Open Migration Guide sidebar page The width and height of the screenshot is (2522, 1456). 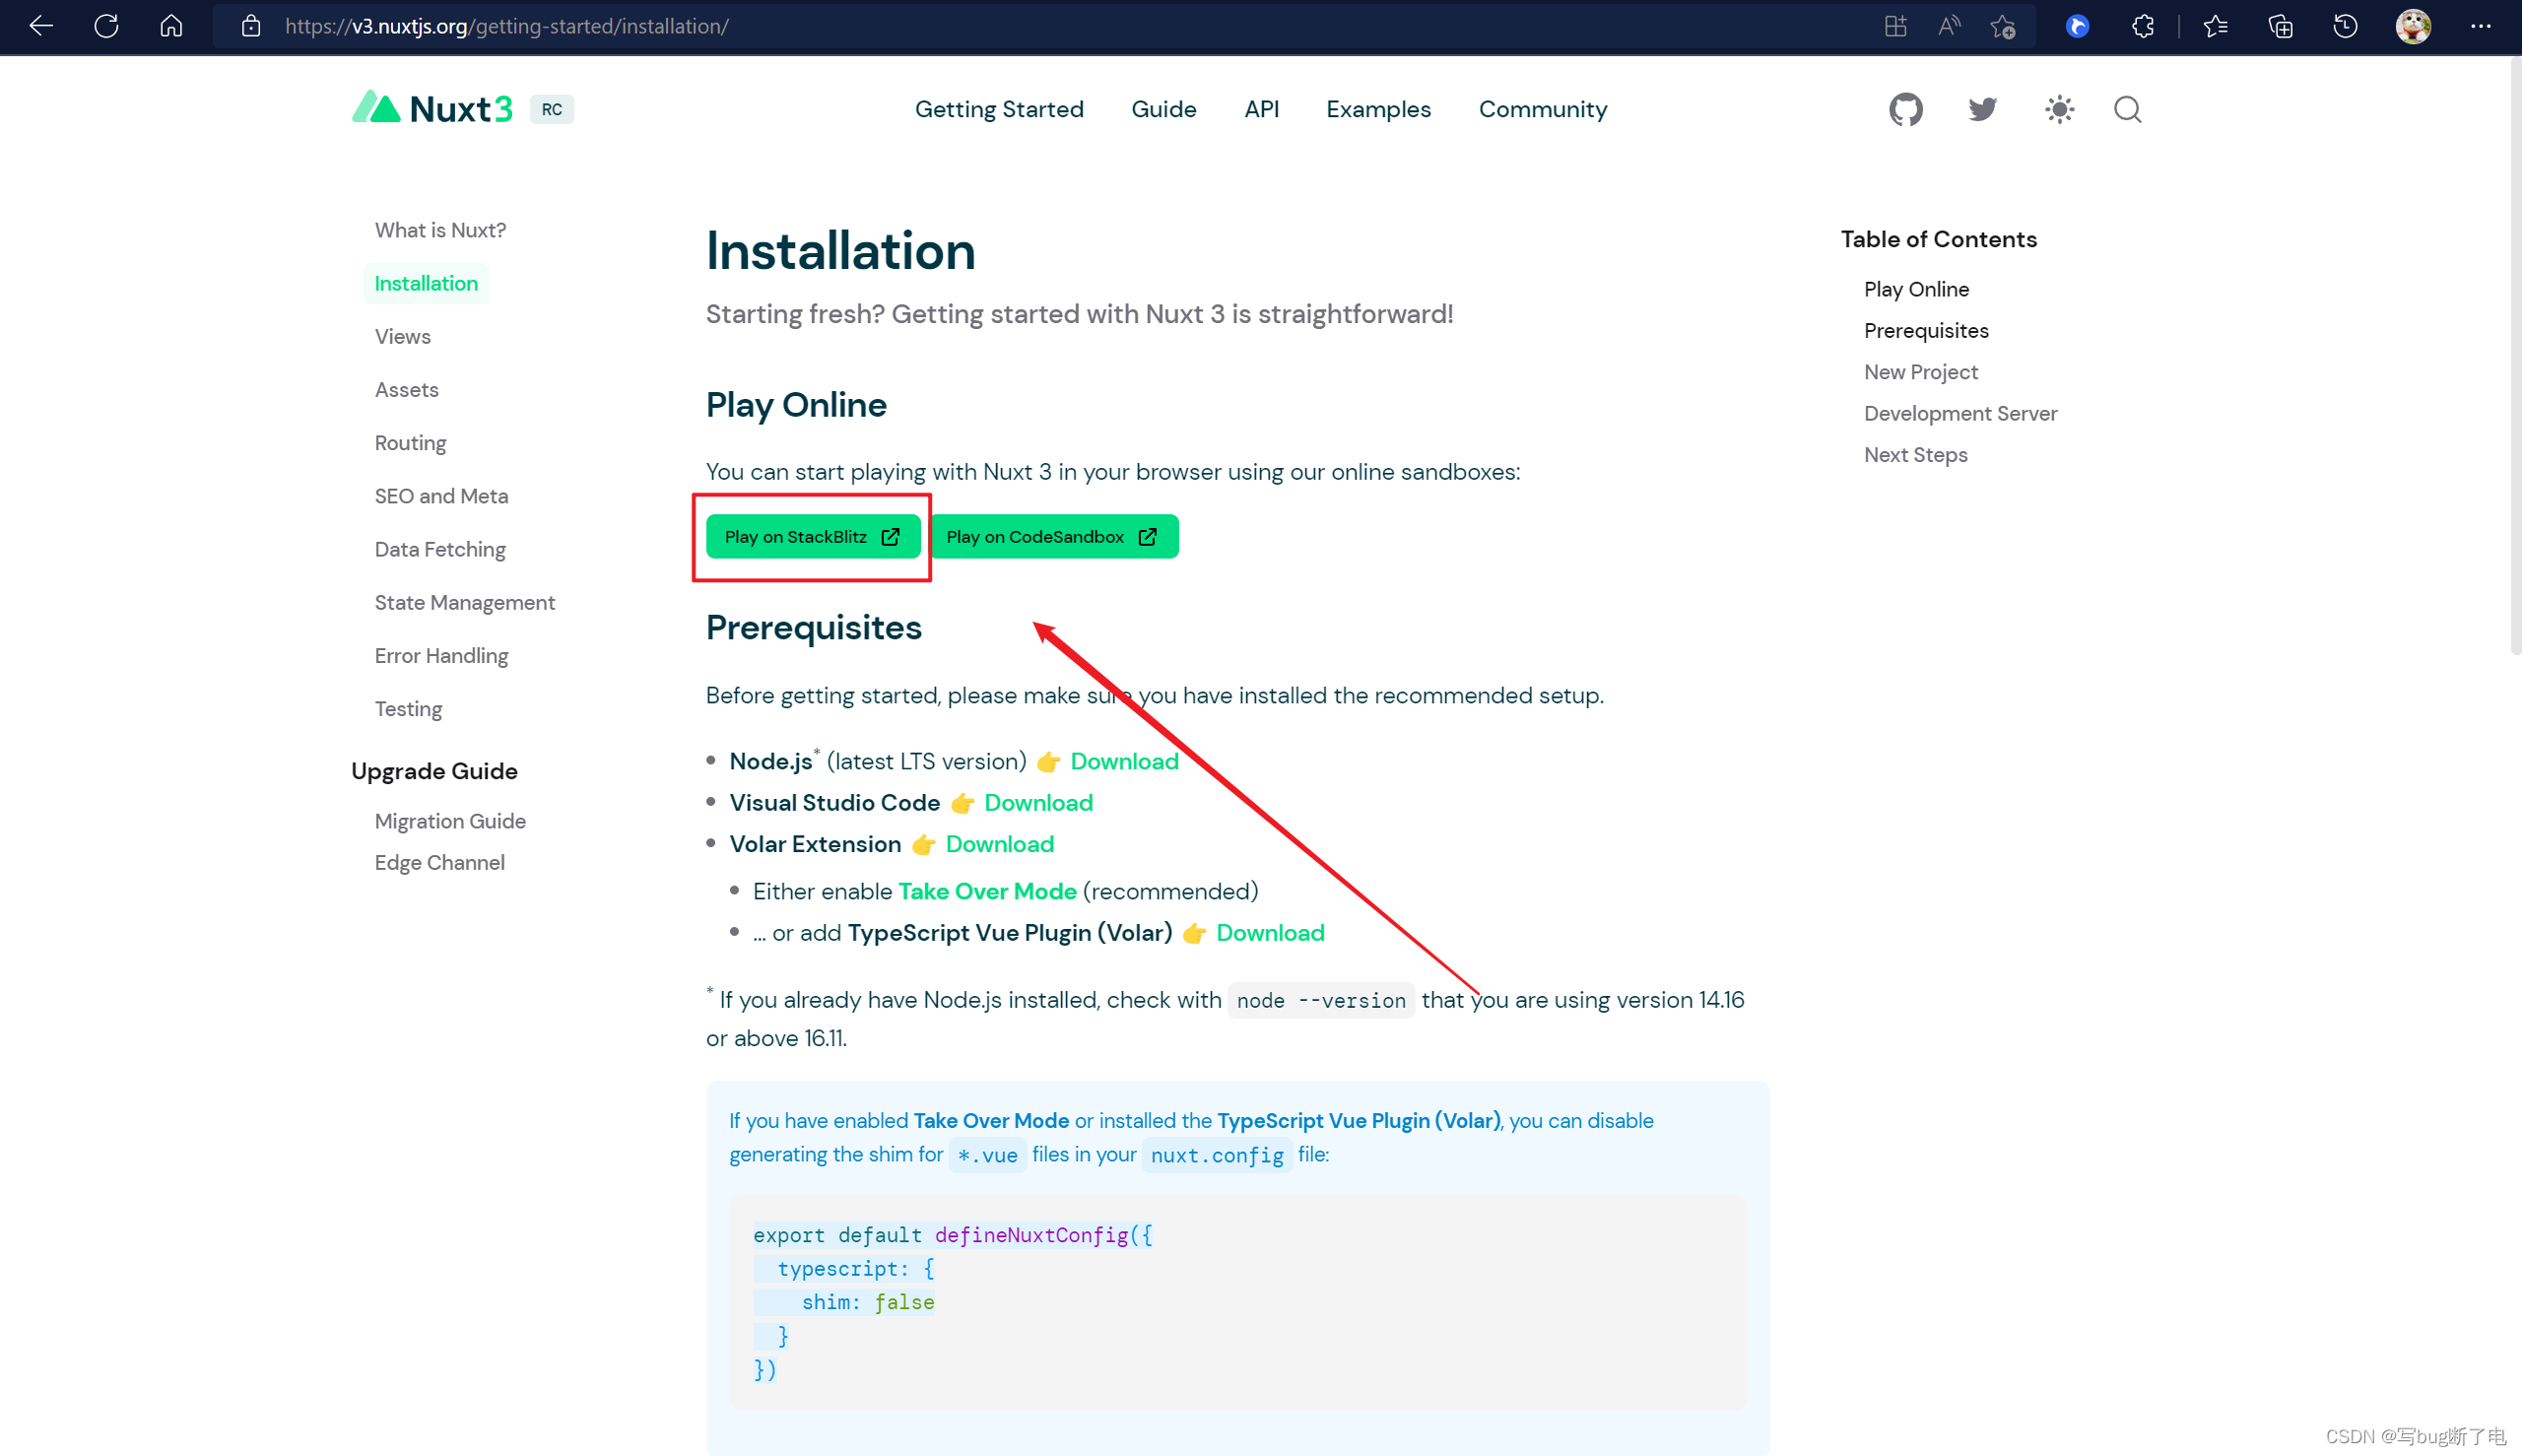(x=450, y=820)
